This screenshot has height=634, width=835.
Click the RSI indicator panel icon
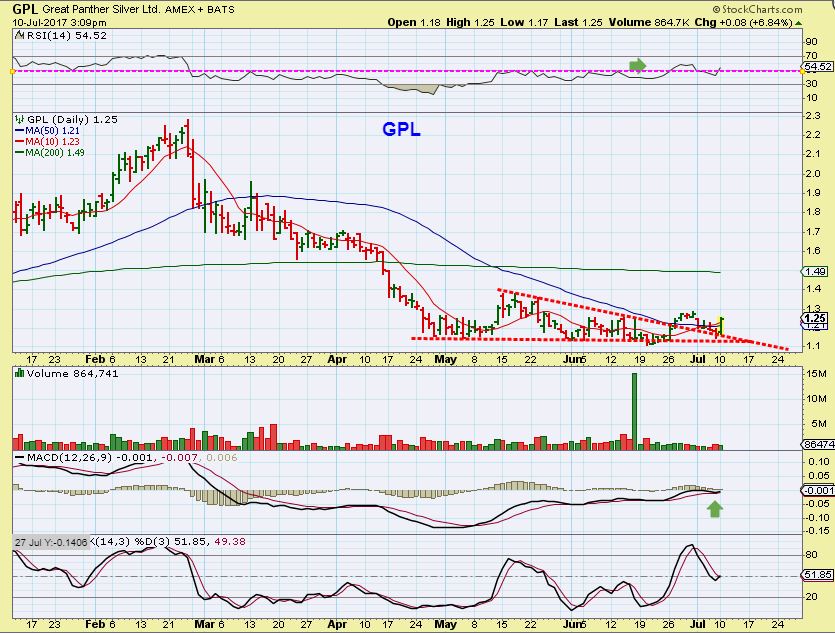click(20, 36)
